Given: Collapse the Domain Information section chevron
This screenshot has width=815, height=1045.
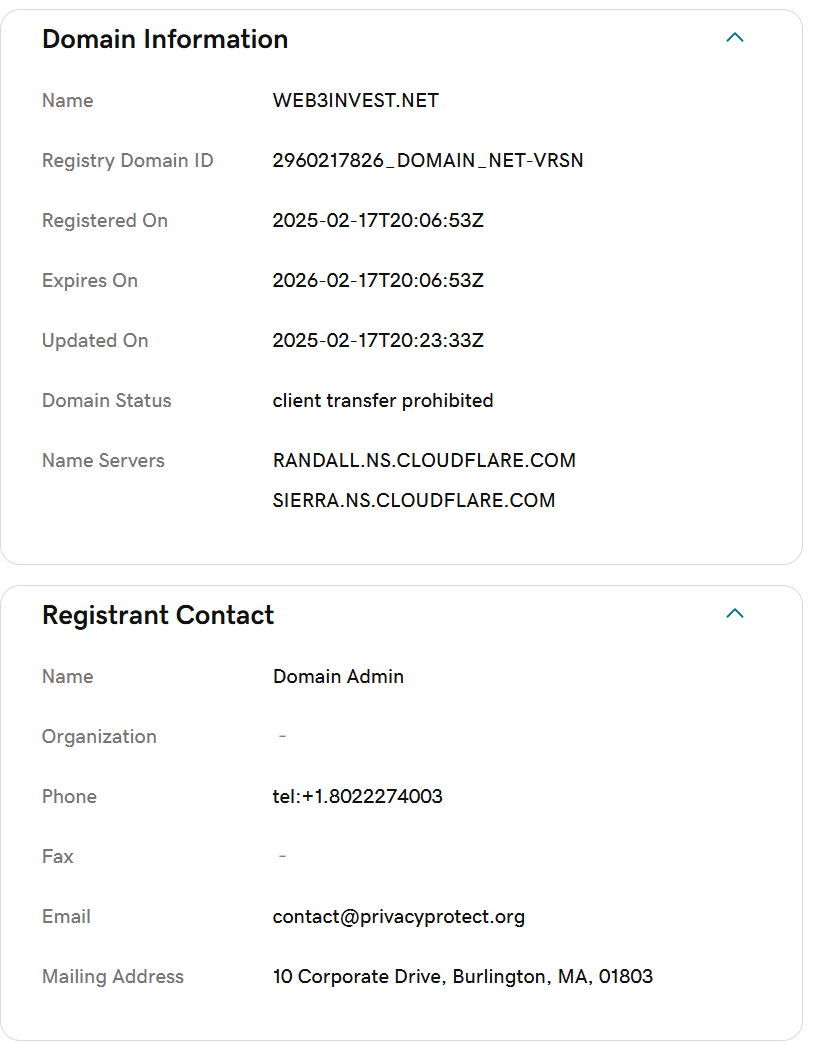Looking at the screenshot, I should click(734, 38).
